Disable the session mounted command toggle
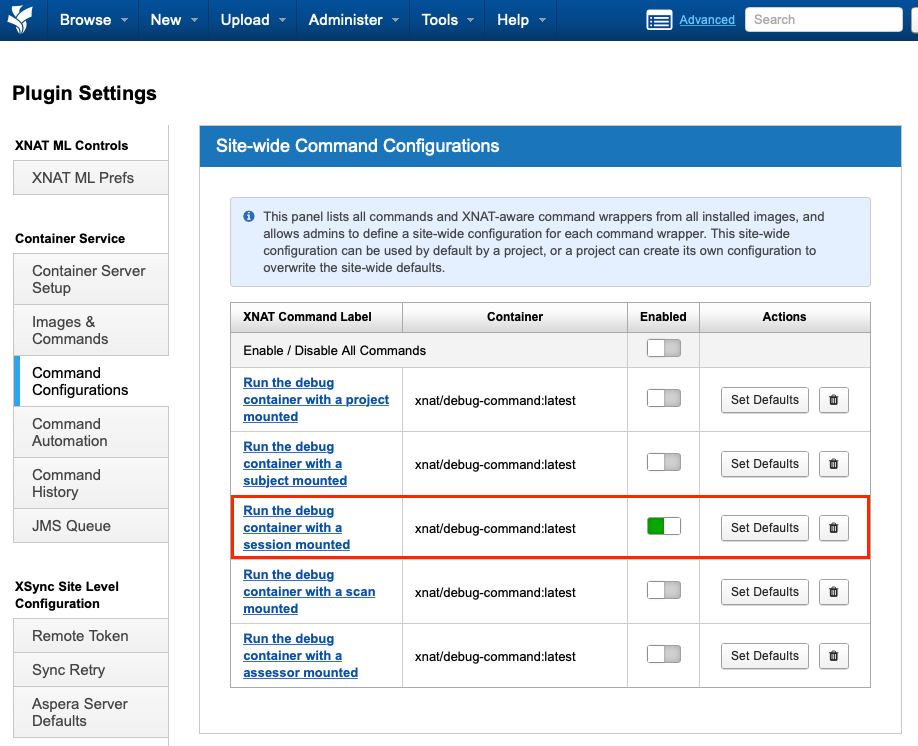 [663, 526]
